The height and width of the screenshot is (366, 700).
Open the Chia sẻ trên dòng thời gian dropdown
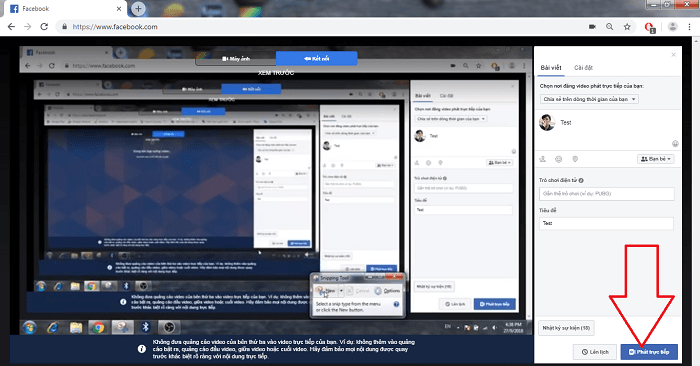tap(589, 99)
